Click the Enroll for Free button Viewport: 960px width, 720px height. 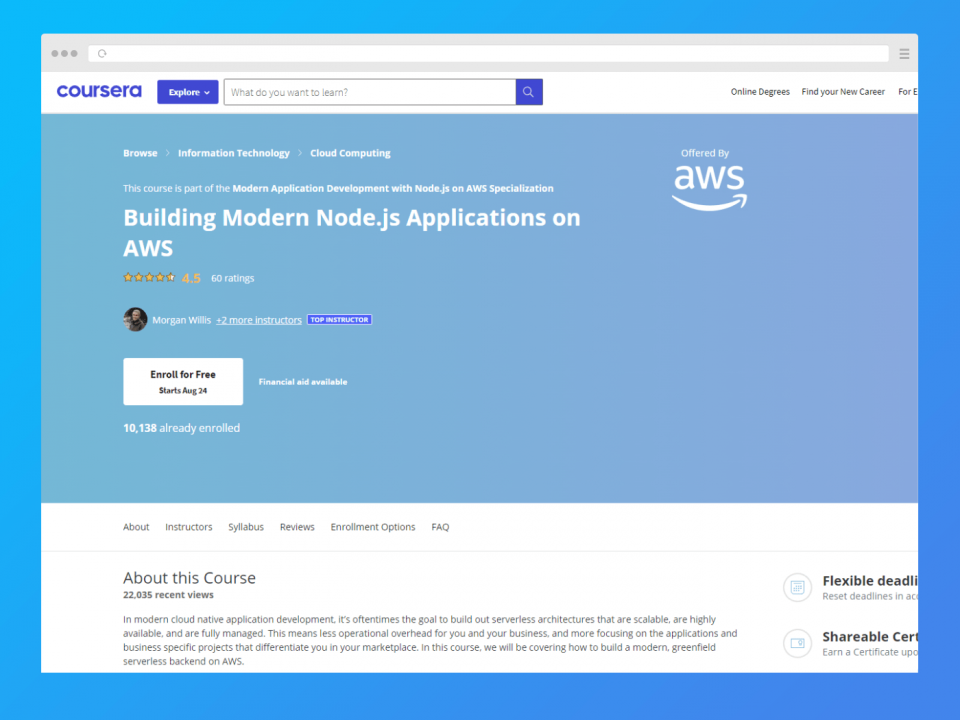(x=183, y=381)
